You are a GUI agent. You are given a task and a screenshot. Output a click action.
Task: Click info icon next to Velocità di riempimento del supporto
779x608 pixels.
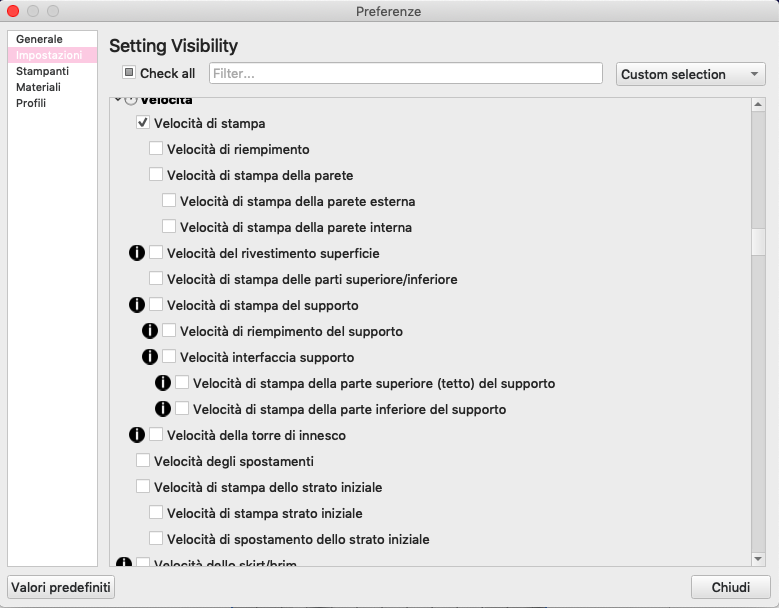150,331
